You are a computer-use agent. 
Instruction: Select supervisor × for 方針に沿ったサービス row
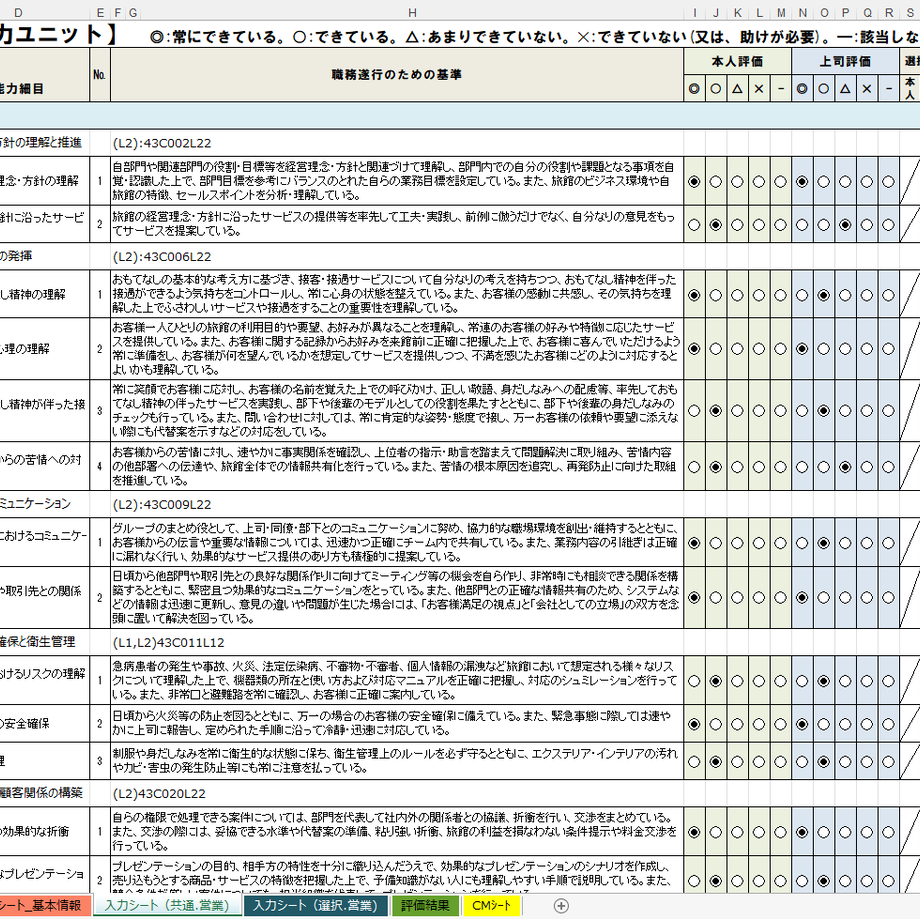(x=867, y=225)
